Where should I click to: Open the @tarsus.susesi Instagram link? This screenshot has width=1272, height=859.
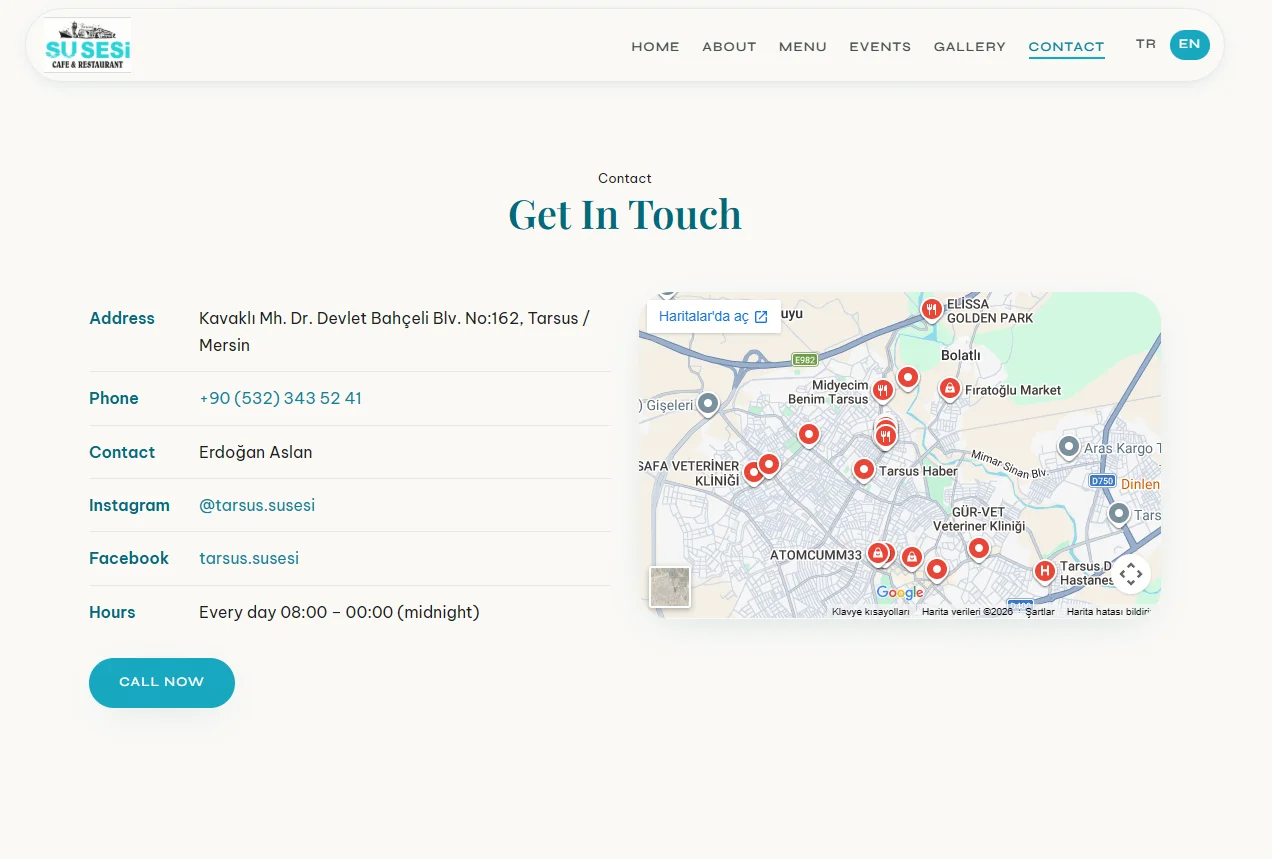[257, 505]
